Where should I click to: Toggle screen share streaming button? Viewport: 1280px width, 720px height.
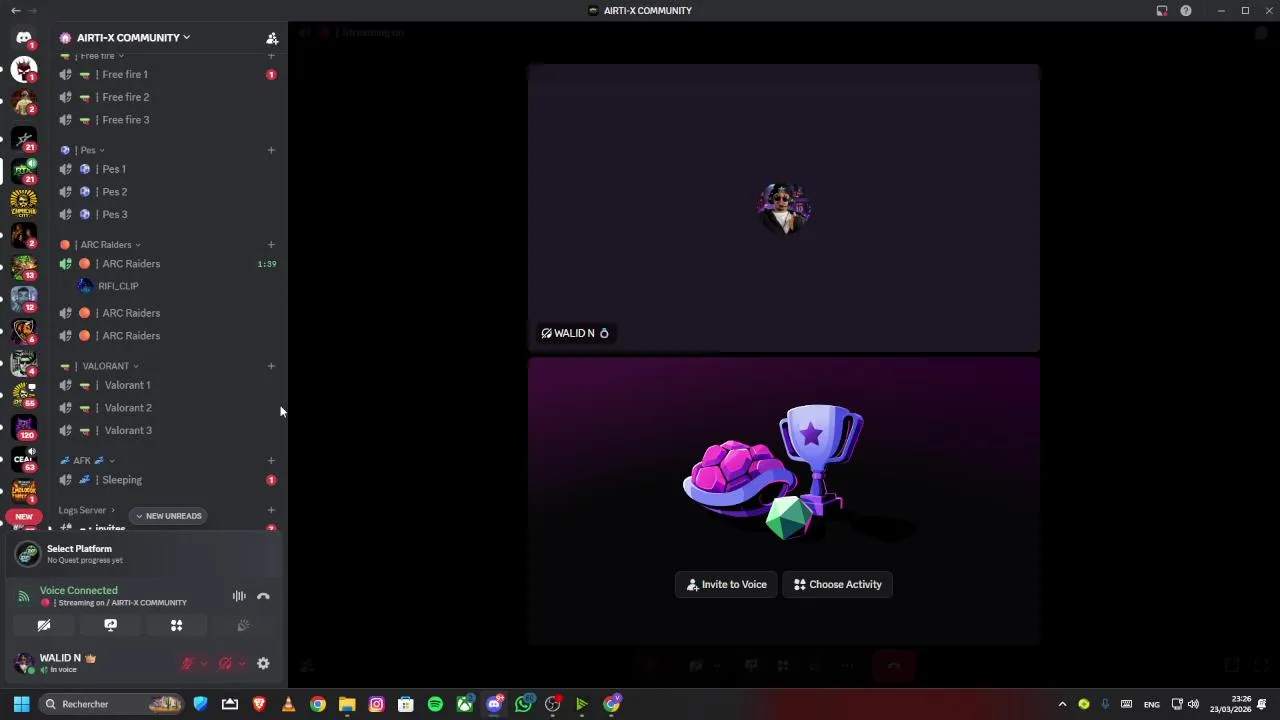pos(110,625)
